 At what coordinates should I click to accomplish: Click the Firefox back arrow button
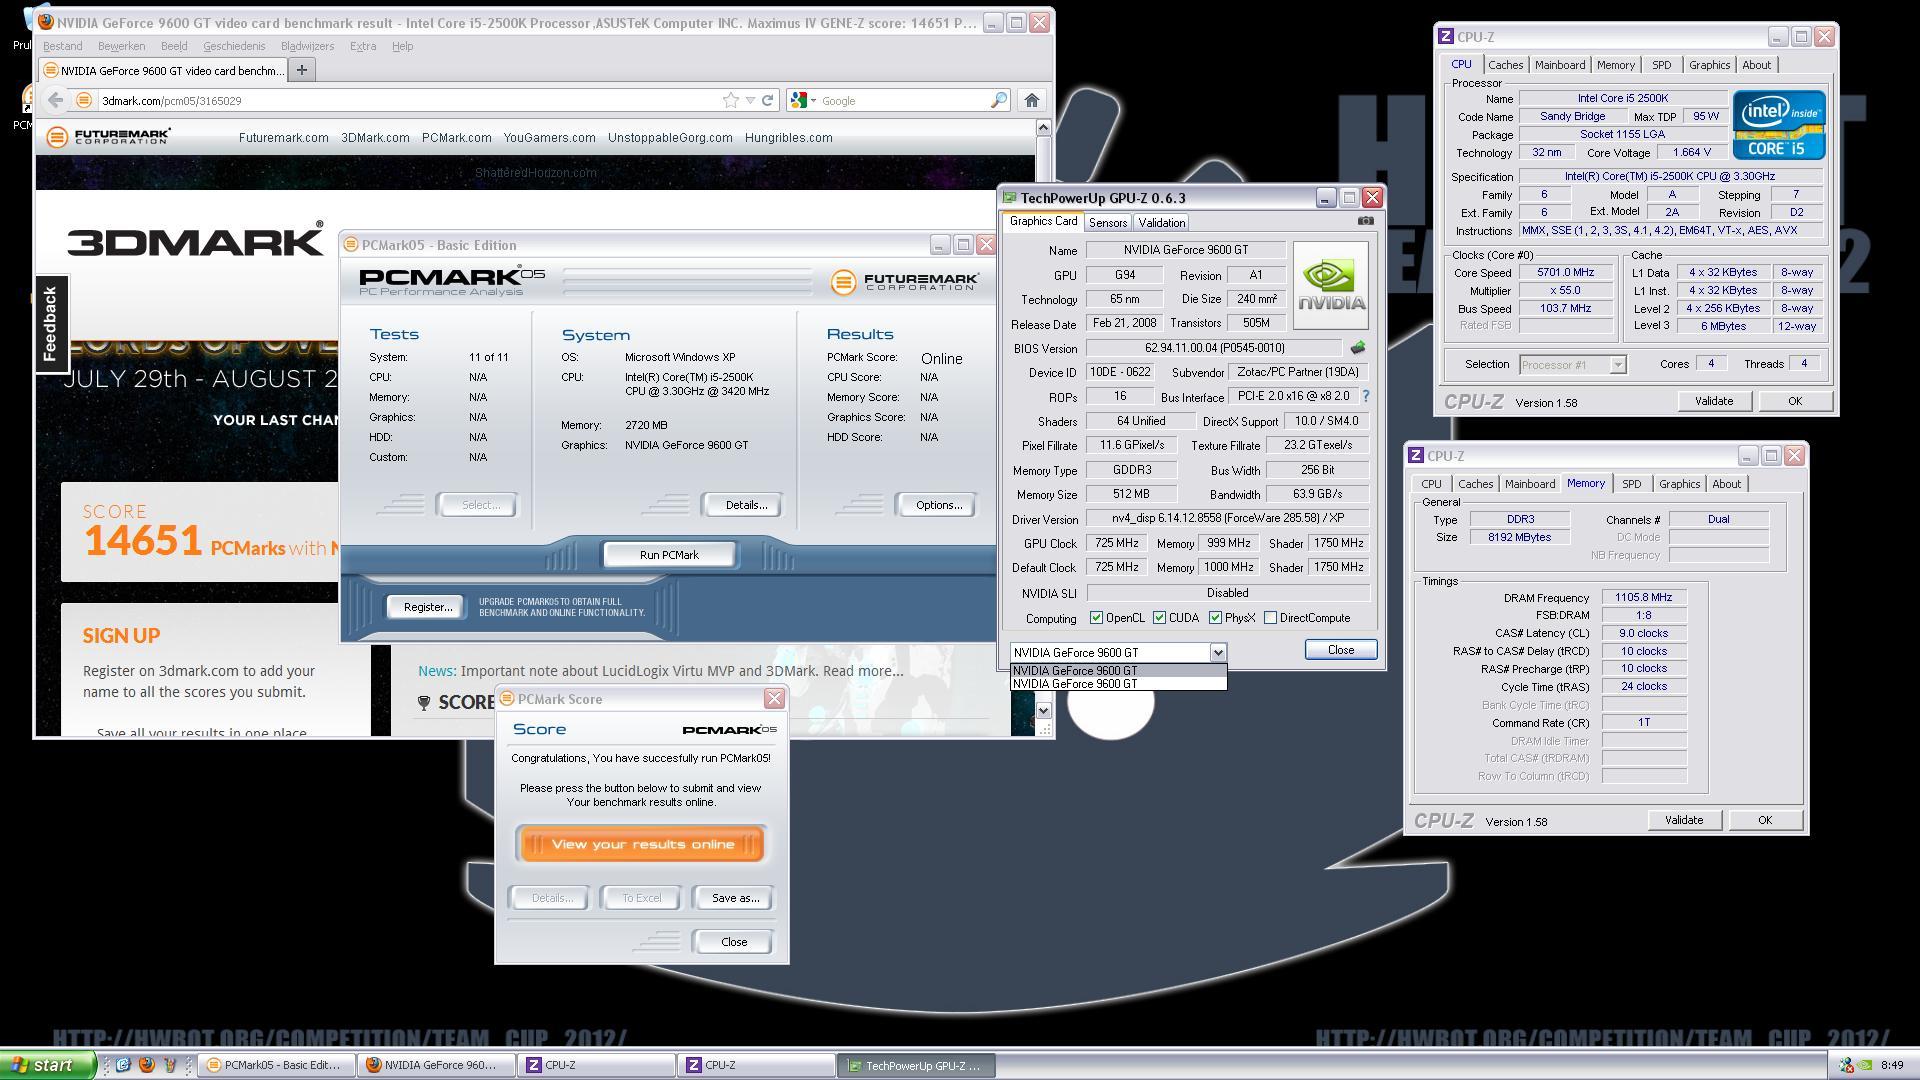[56, 100]
